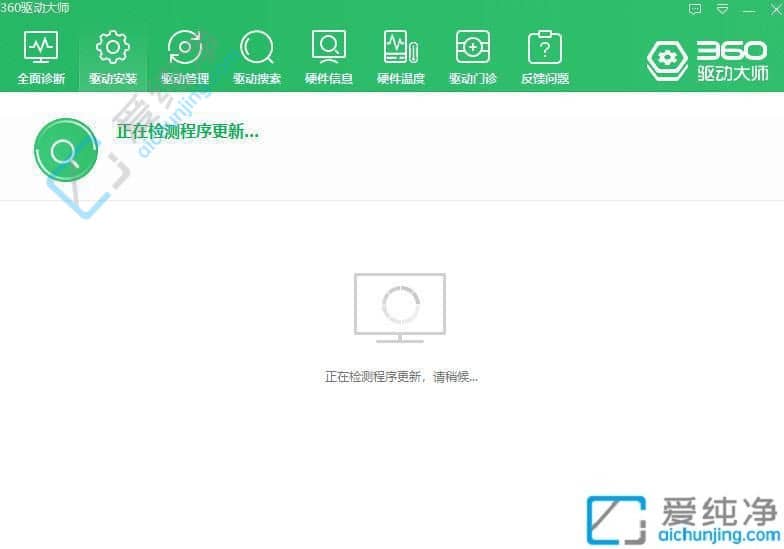View 硬件信息 hardware info
Image resolution: width=784 pixels, height=549 pixels.
328,56
